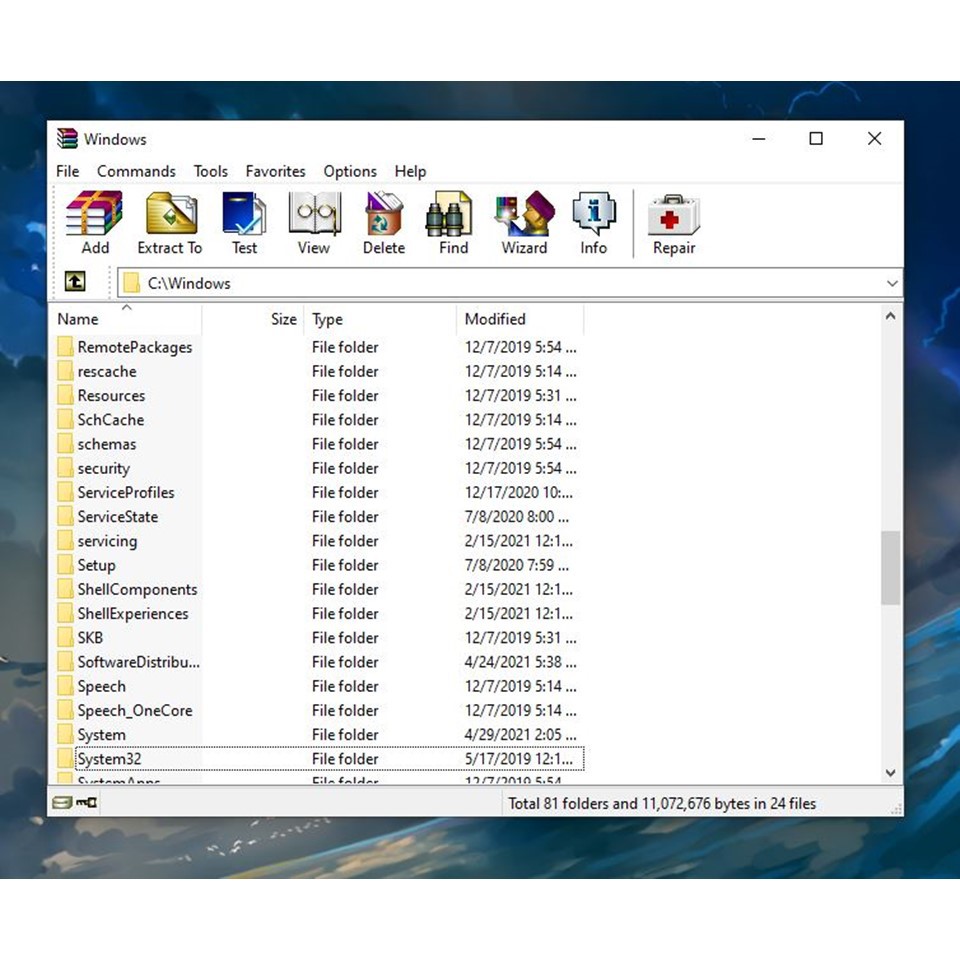Viewport: 960px width, 960px height.
Task: Open the Options menu
Action: [x=350, y=171]
